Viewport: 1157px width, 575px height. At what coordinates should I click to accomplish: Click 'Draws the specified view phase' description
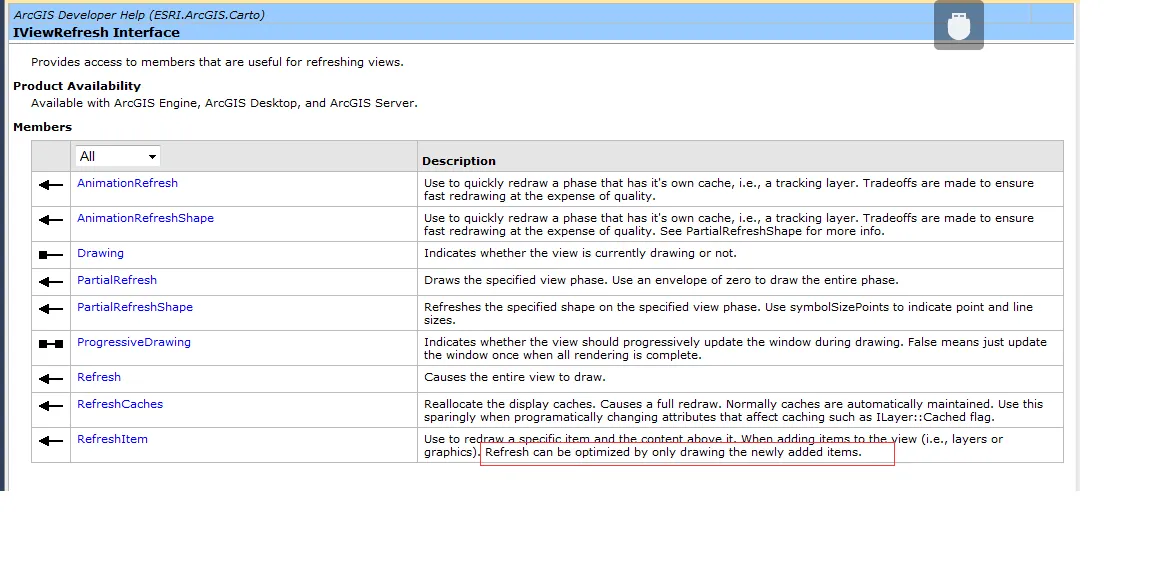click(x=661, y=280)
